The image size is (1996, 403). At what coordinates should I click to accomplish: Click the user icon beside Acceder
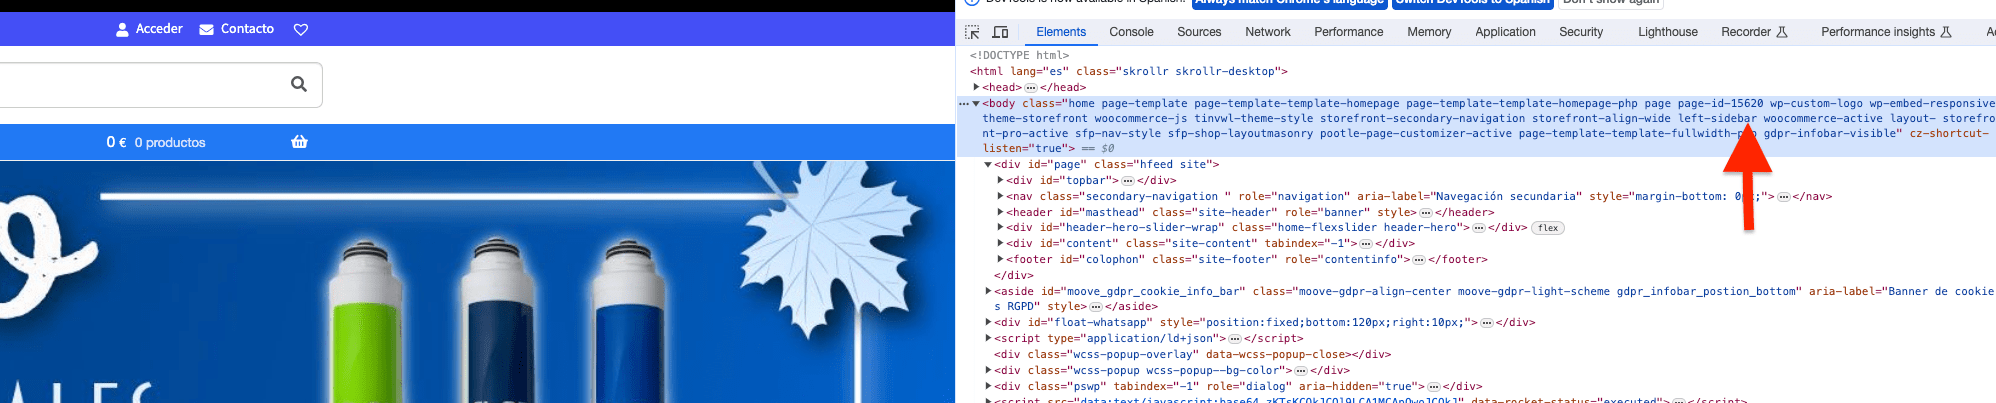123,29
